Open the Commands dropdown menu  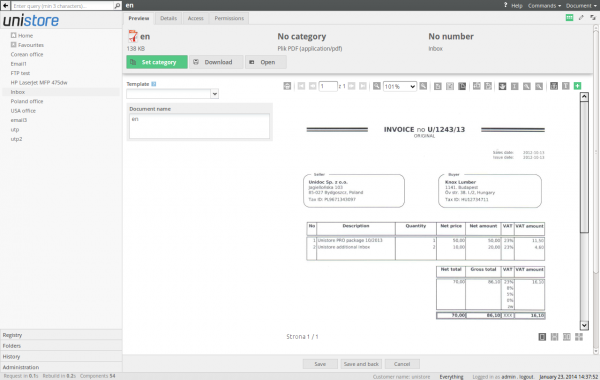tap(544, 5)
